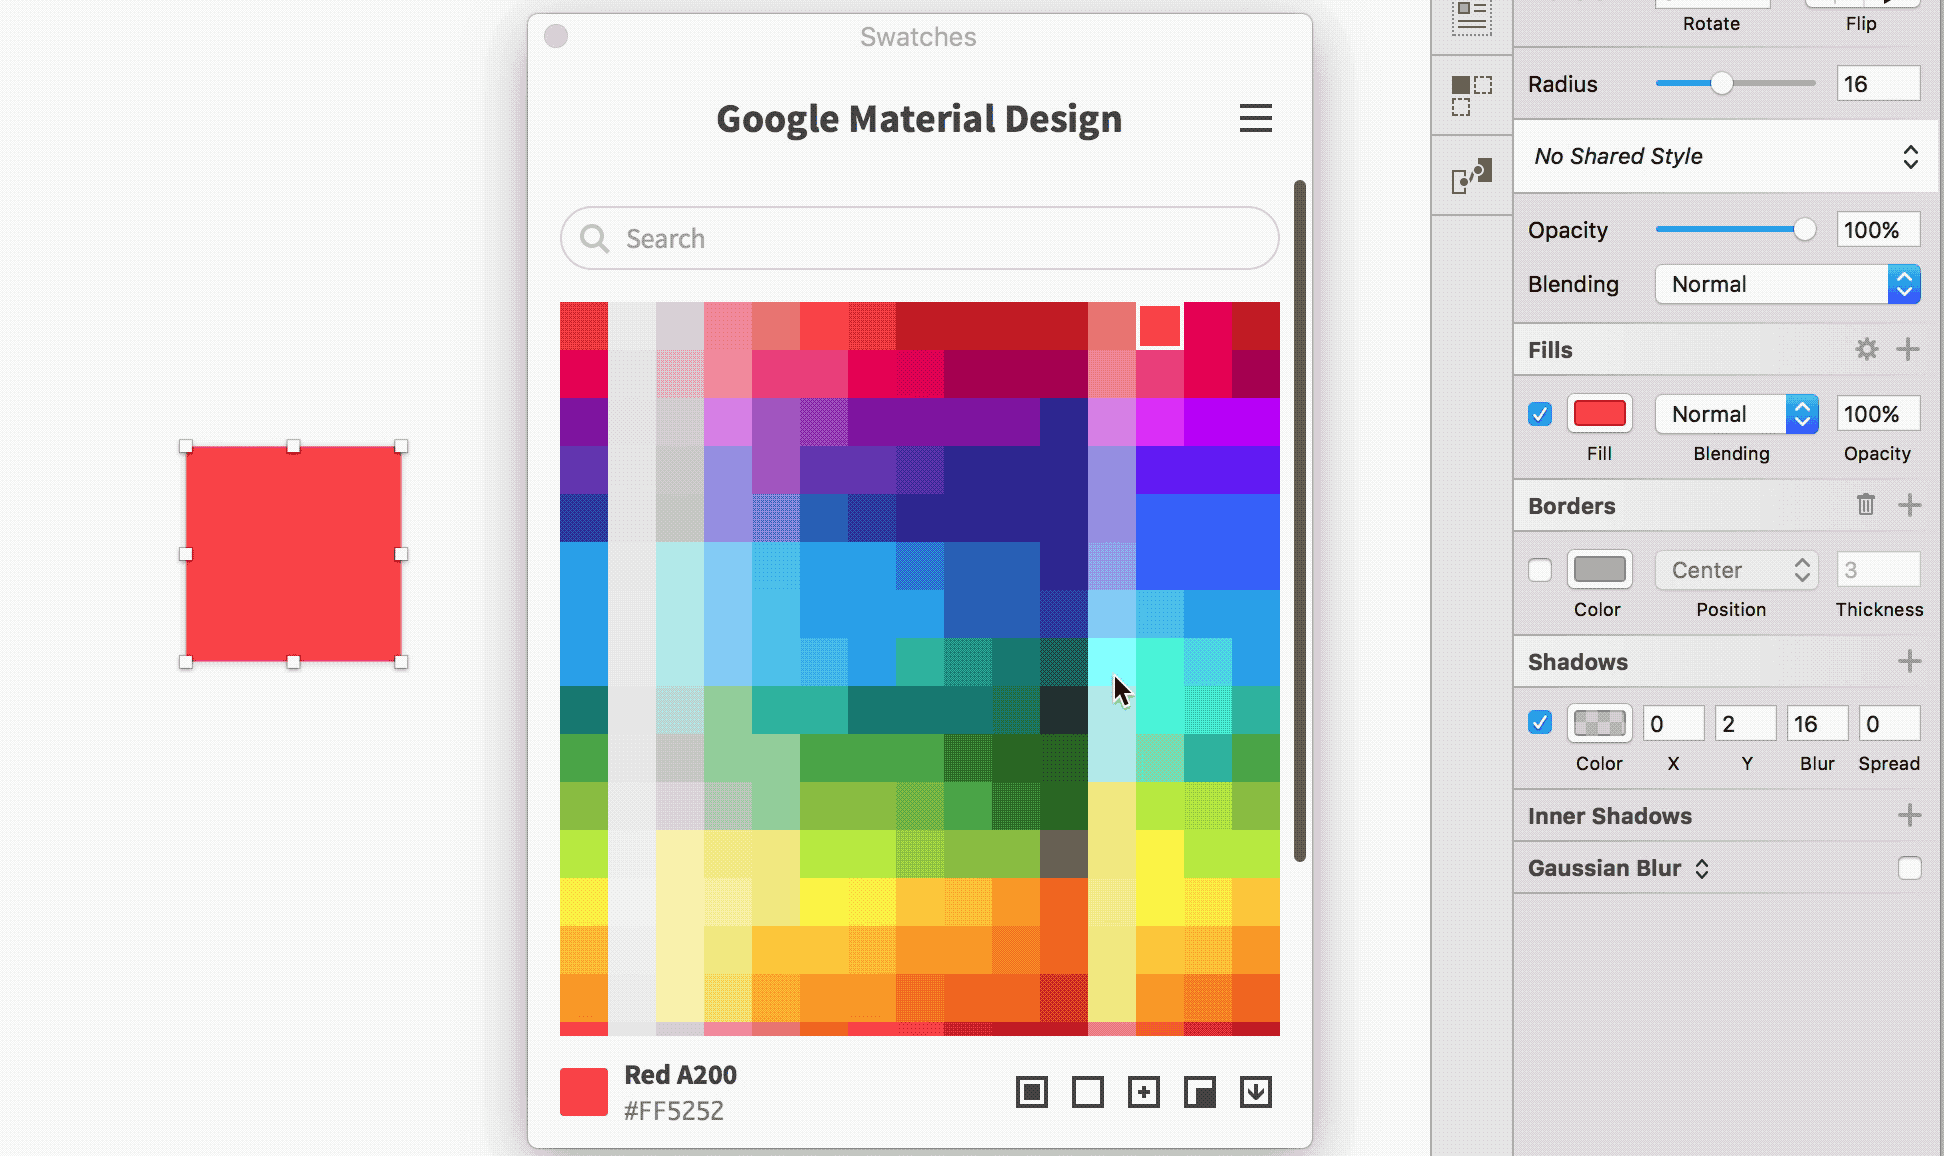Click the Fills section header

click(x=1550, y=350)
